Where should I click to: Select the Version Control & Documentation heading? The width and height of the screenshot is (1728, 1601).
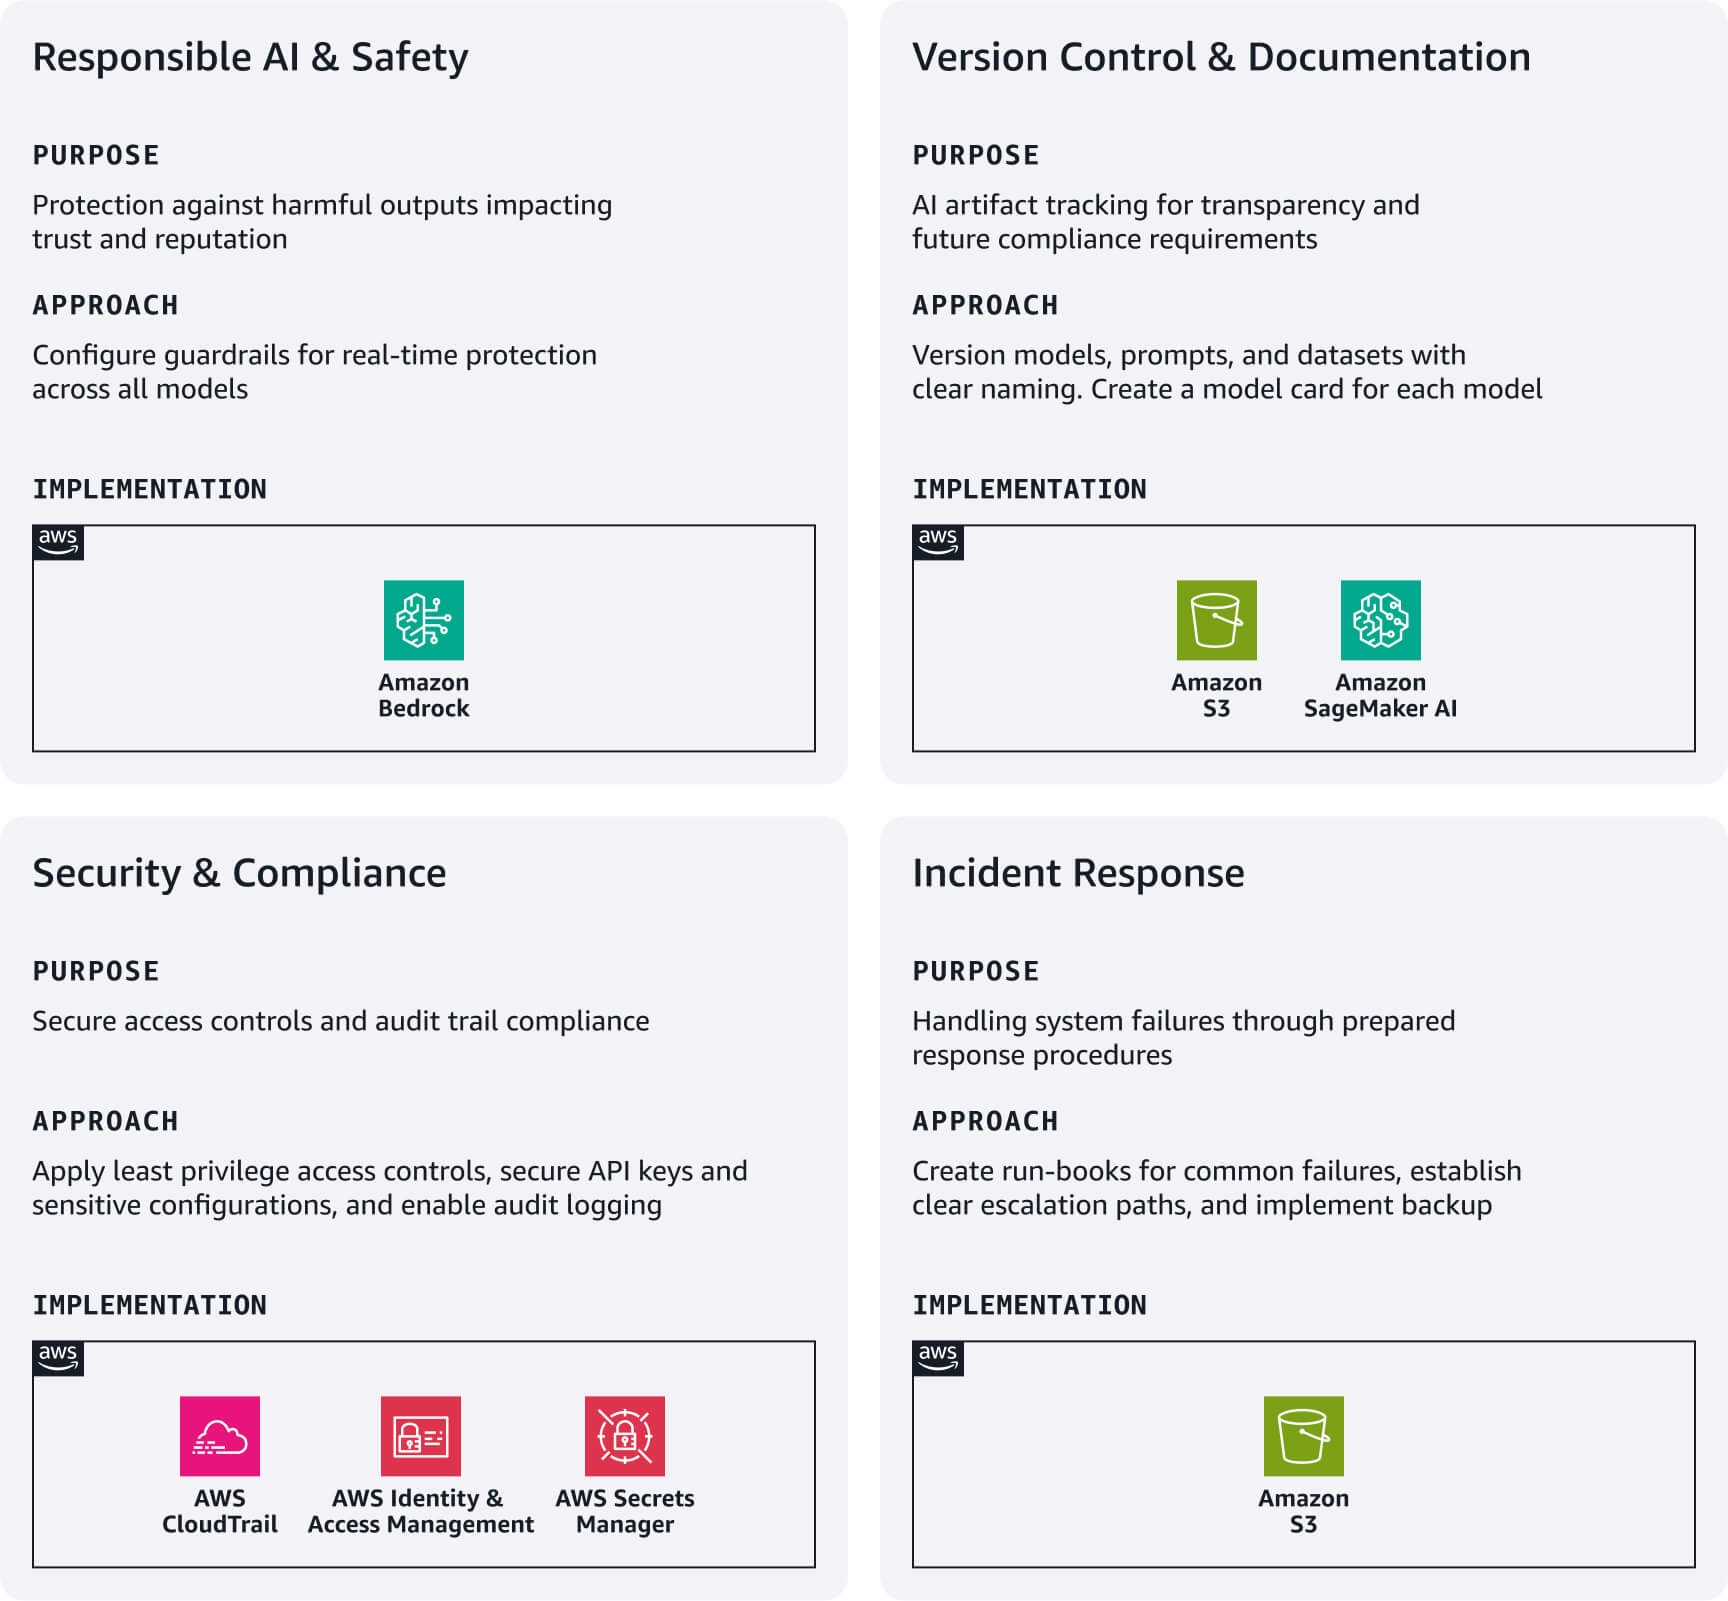point(1221,57)
